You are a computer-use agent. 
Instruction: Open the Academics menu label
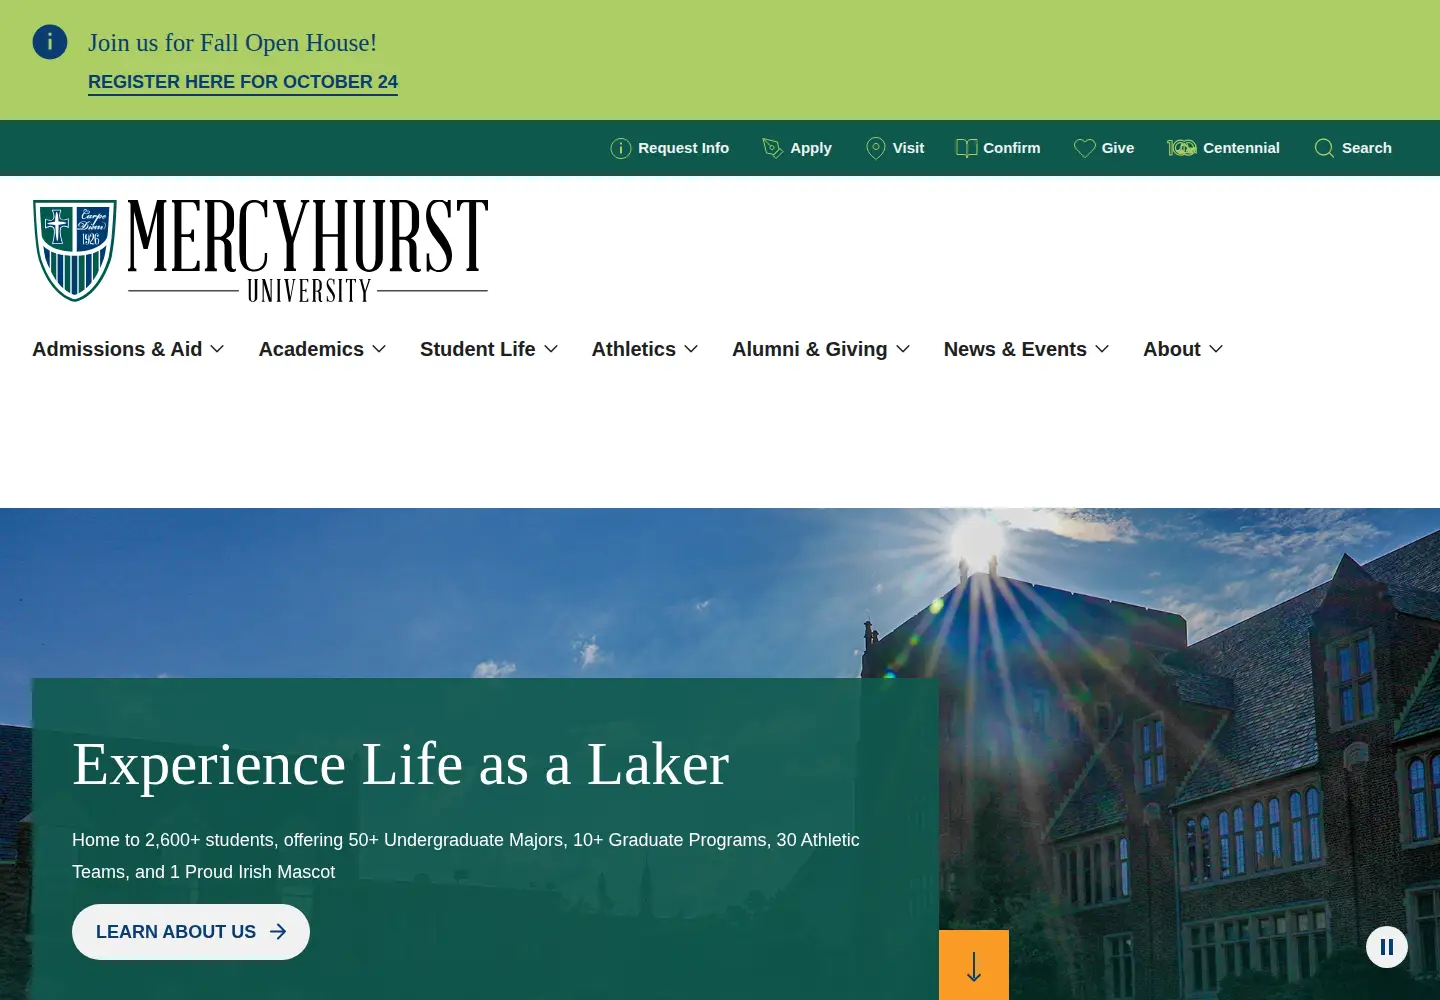pyautogui.click(x=311, y=349)
